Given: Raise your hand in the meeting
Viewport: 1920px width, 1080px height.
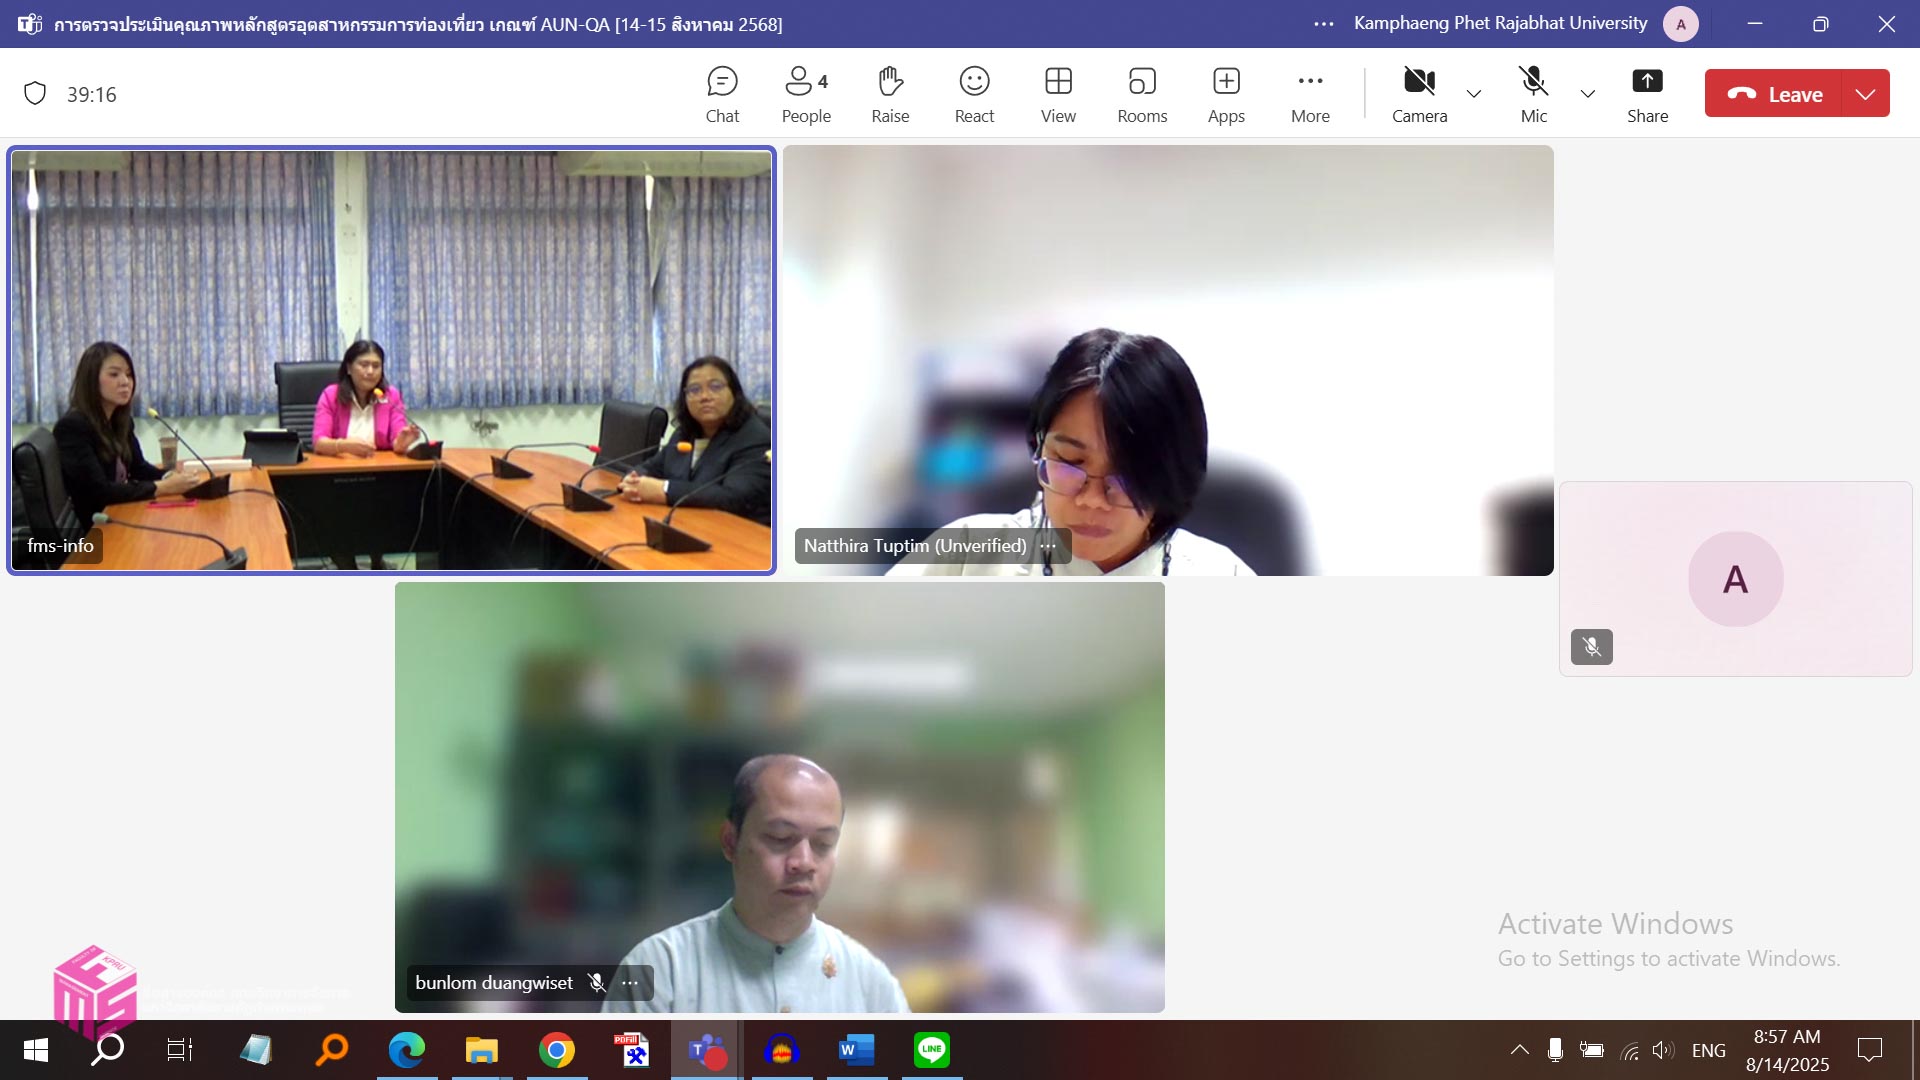Looking at the screenshot, I should 890,95.
